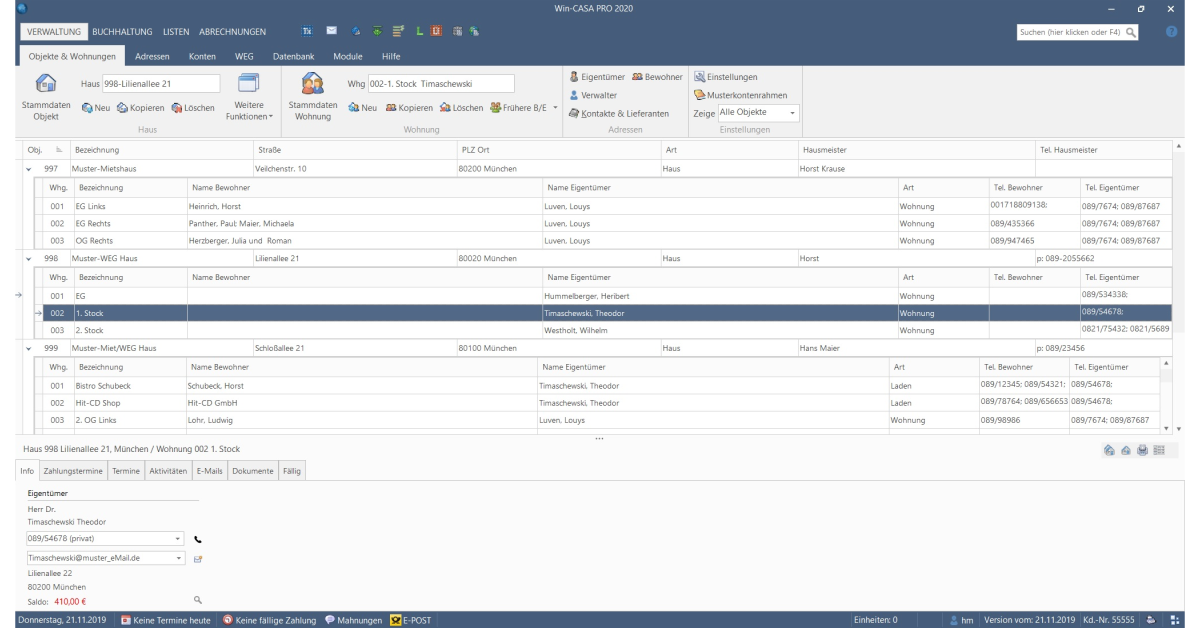Select row Bistro Schubeck
The image size is (1200, 628).
coord(599,386)
